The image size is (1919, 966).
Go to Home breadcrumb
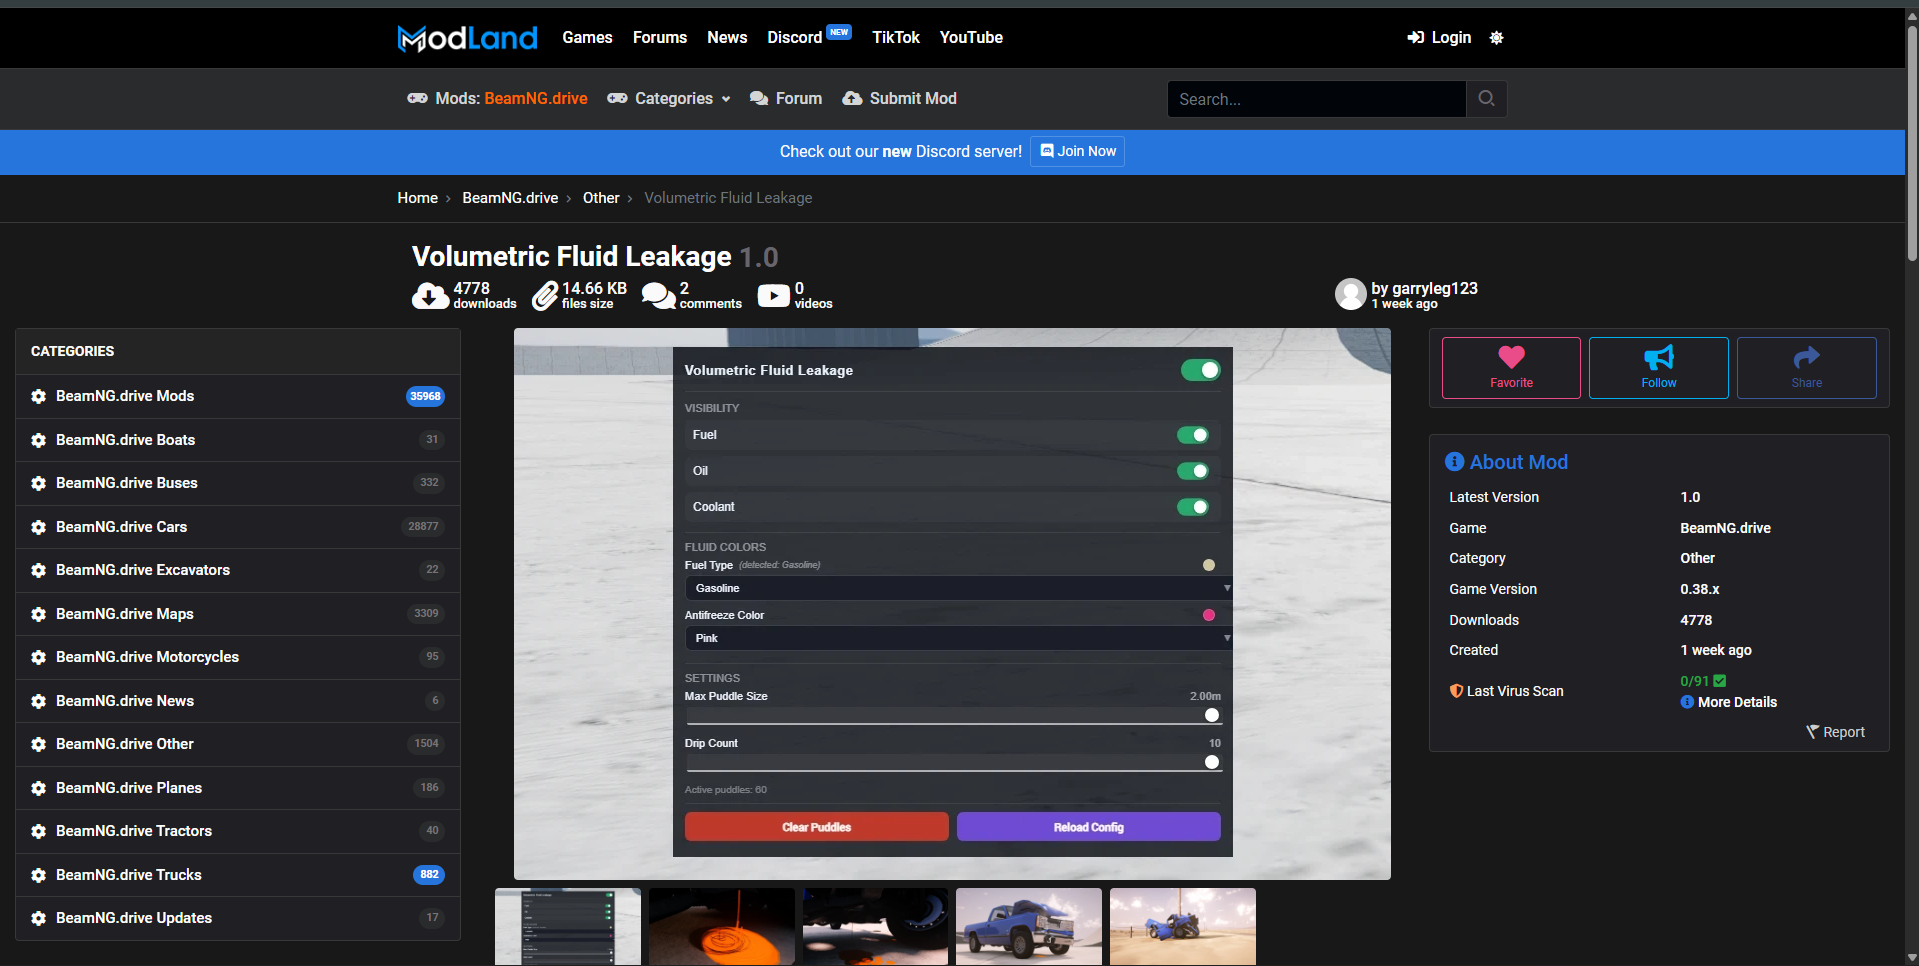coord(418,198)
